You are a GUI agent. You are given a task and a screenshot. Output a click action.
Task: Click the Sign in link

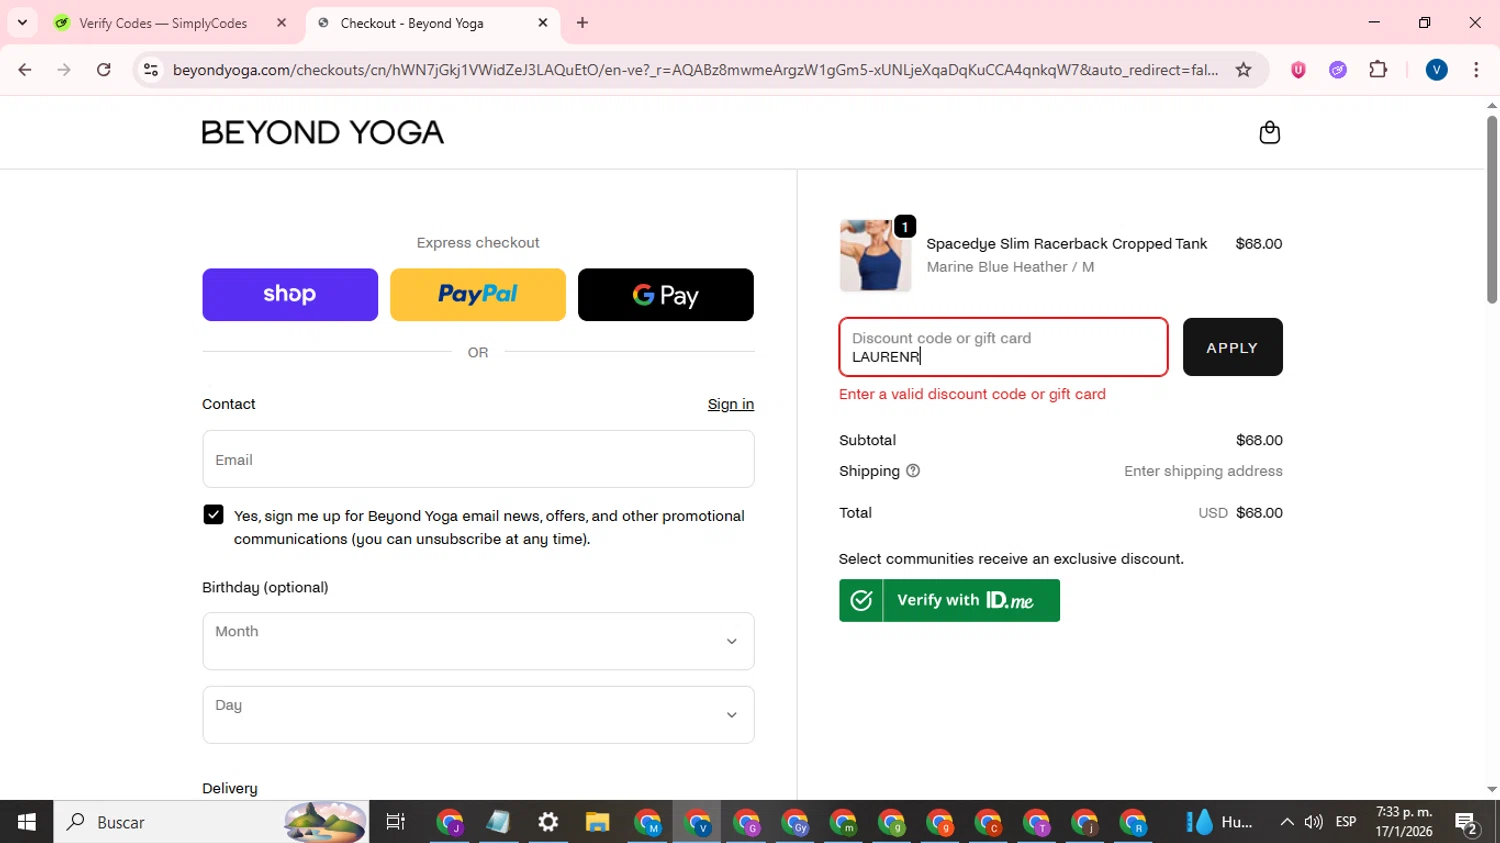coord(731,404)
